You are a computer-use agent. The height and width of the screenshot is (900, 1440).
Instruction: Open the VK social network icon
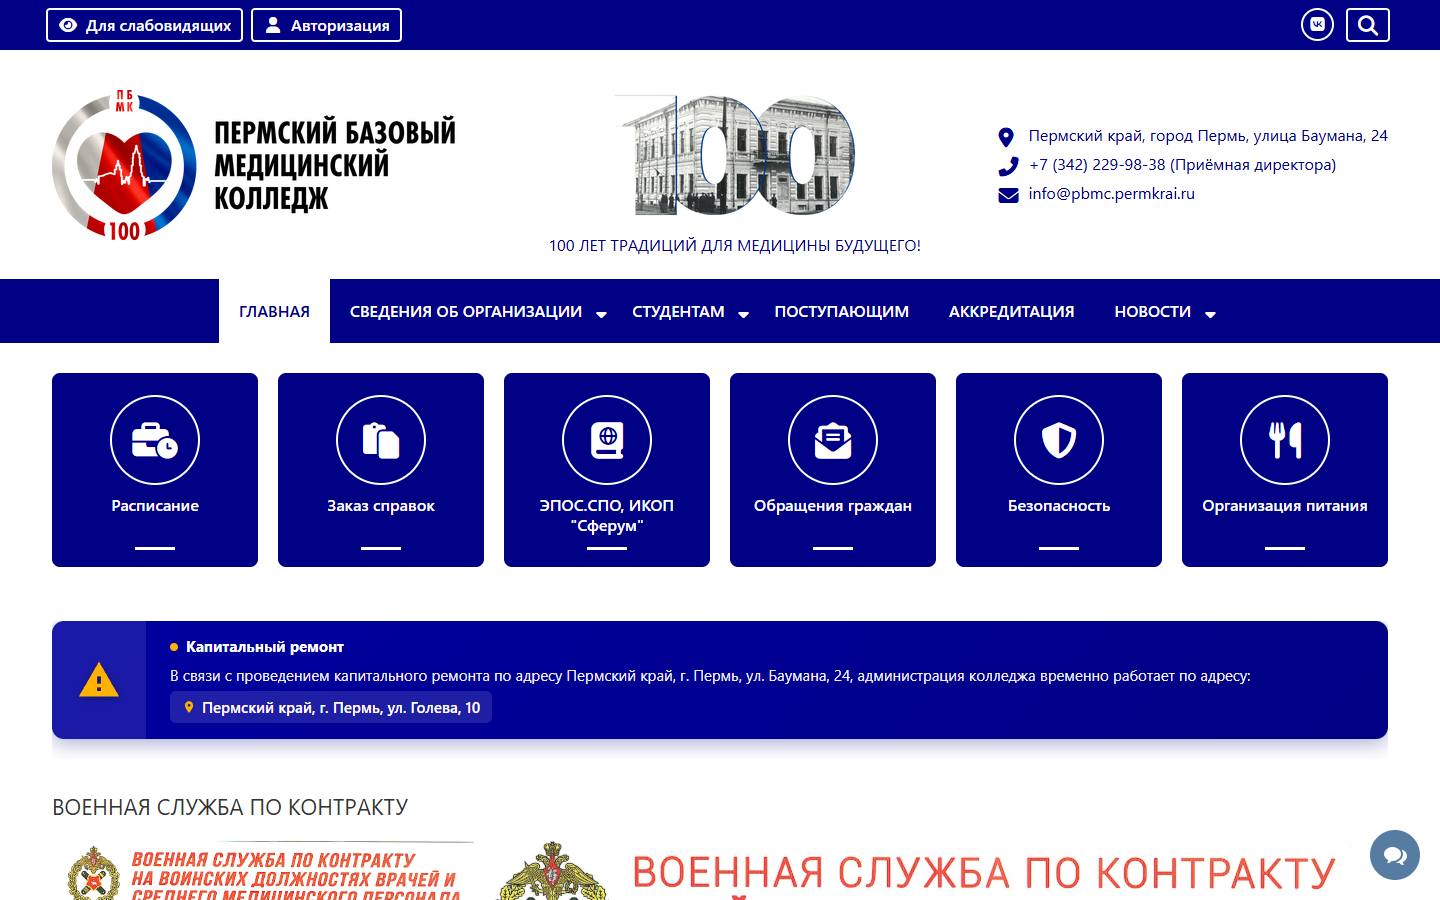[x=1317, y=25]
